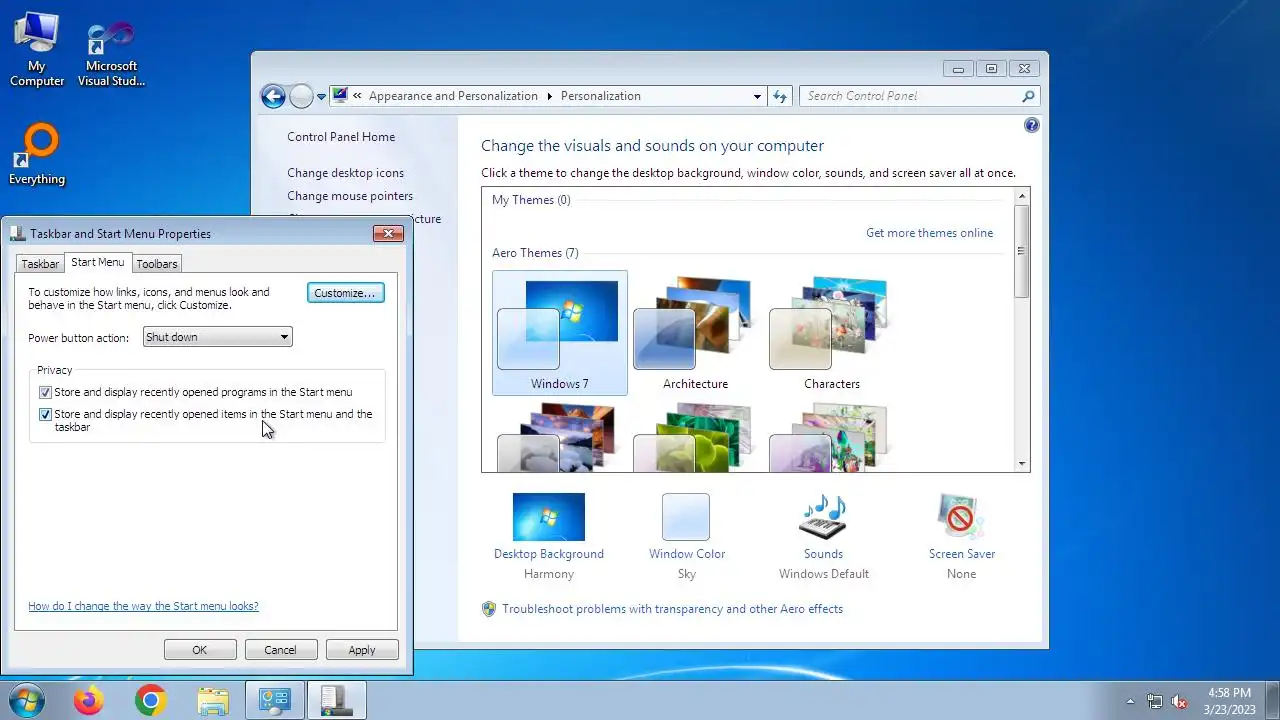
Task: Click the Show desktop strip by the clock
Action: 1272,701
